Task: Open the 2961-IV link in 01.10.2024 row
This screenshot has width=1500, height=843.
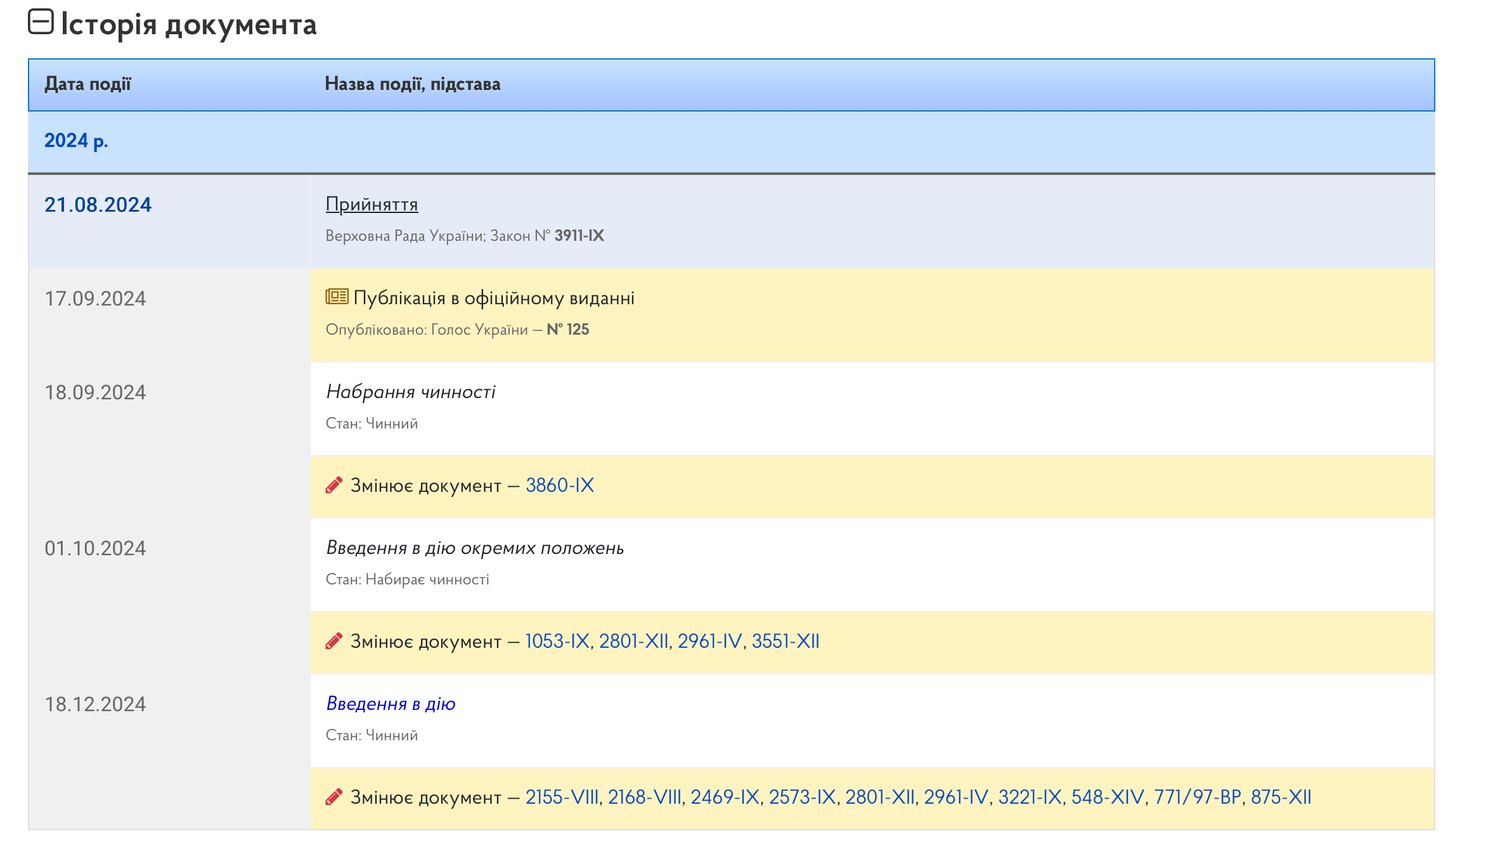Action: pos(710,641)
